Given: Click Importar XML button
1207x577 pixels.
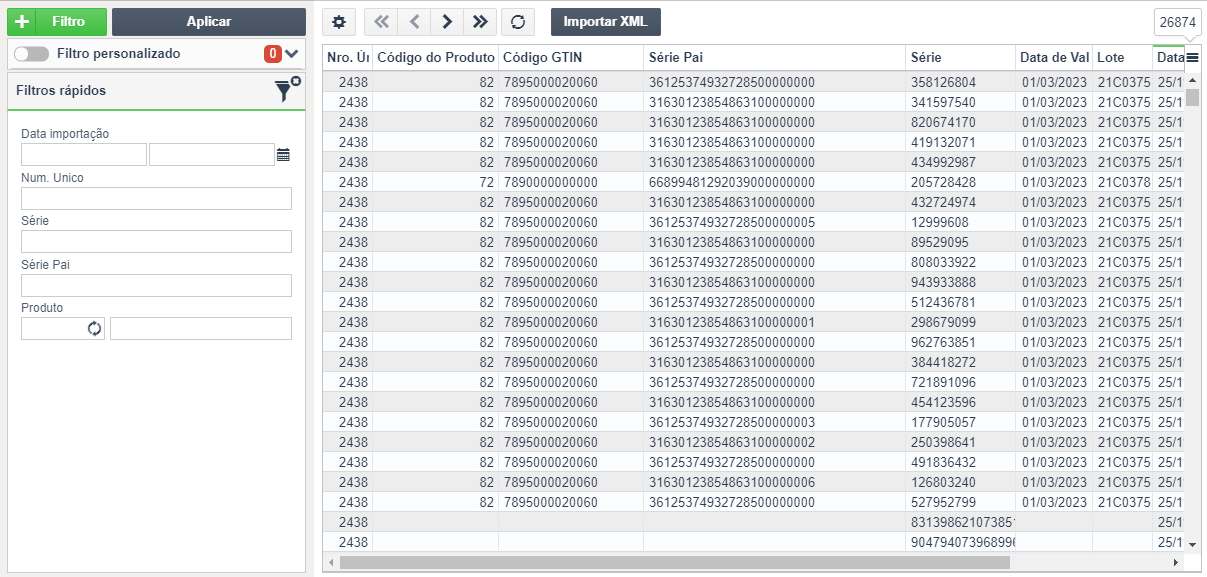Looking at the screenshot, I should (605, 22).
